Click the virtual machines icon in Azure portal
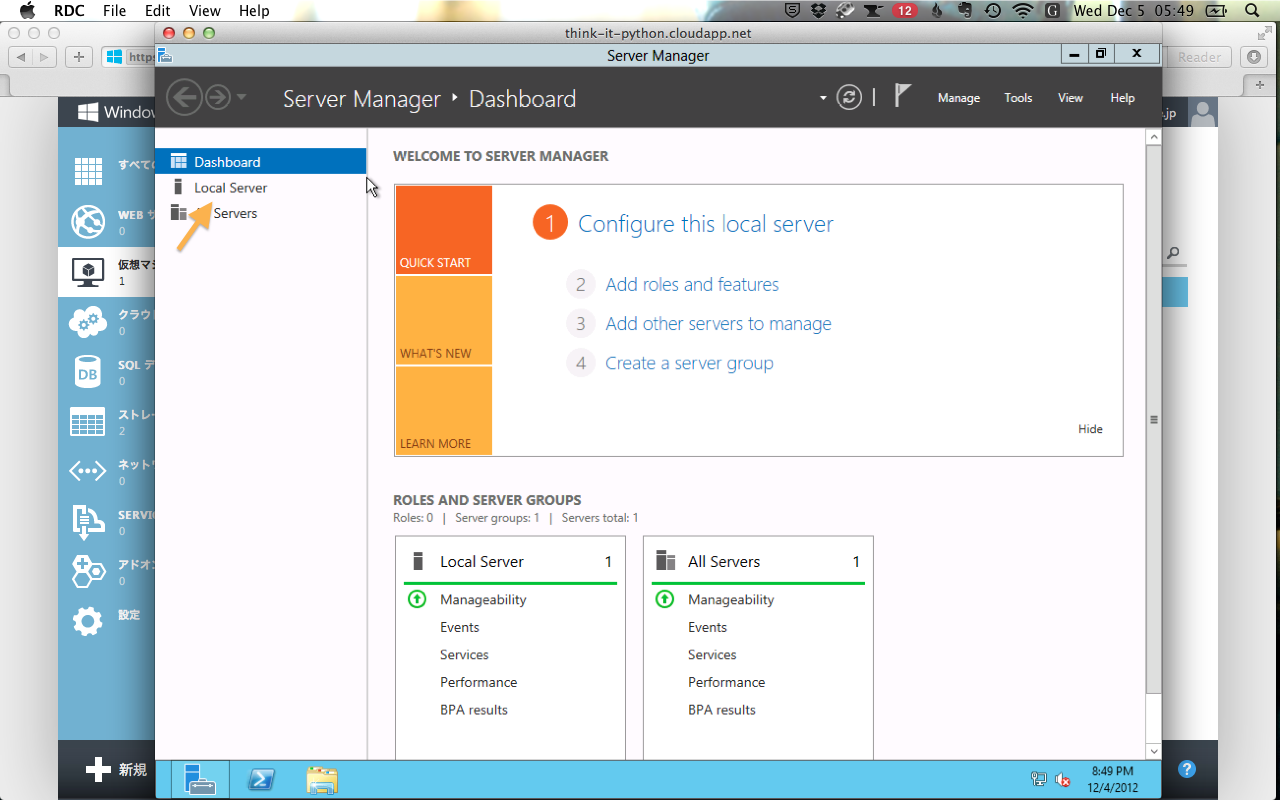Screen dimensions: 1280x800 (x=88, y=271)
